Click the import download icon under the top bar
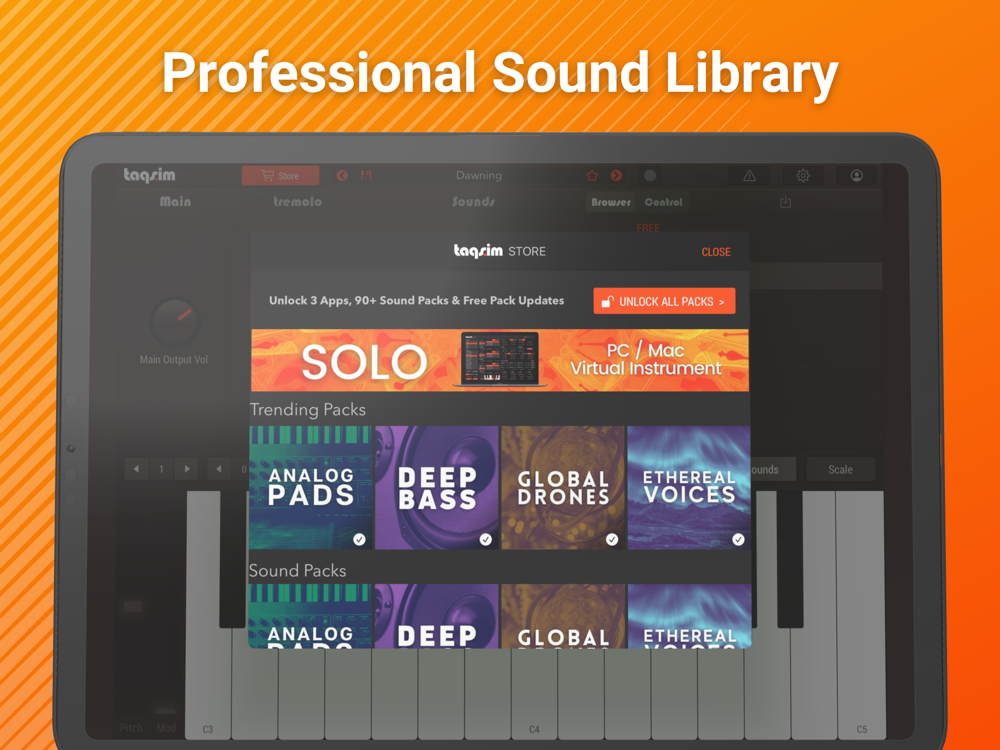1000x750 pixels. click(x=786, y=202)
